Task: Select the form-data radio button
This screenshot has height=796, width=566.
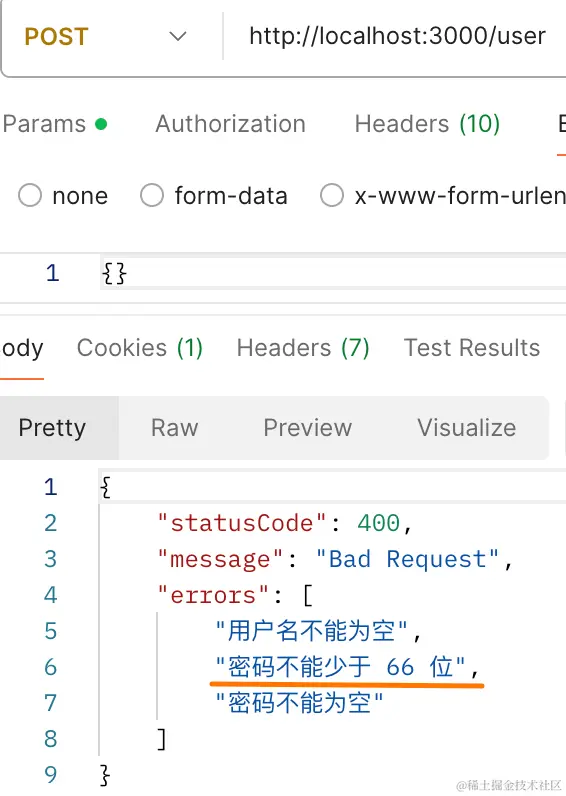Action: coord(152,195)
